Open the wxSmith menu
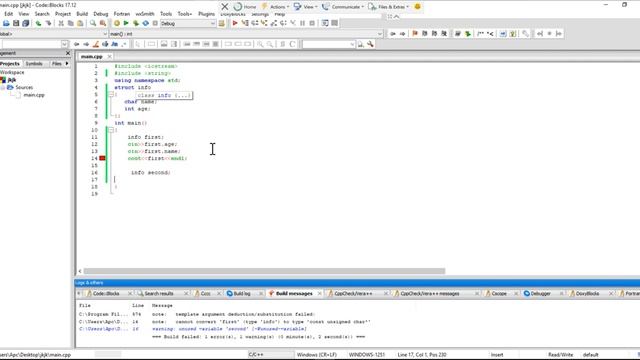 (144, 14)
